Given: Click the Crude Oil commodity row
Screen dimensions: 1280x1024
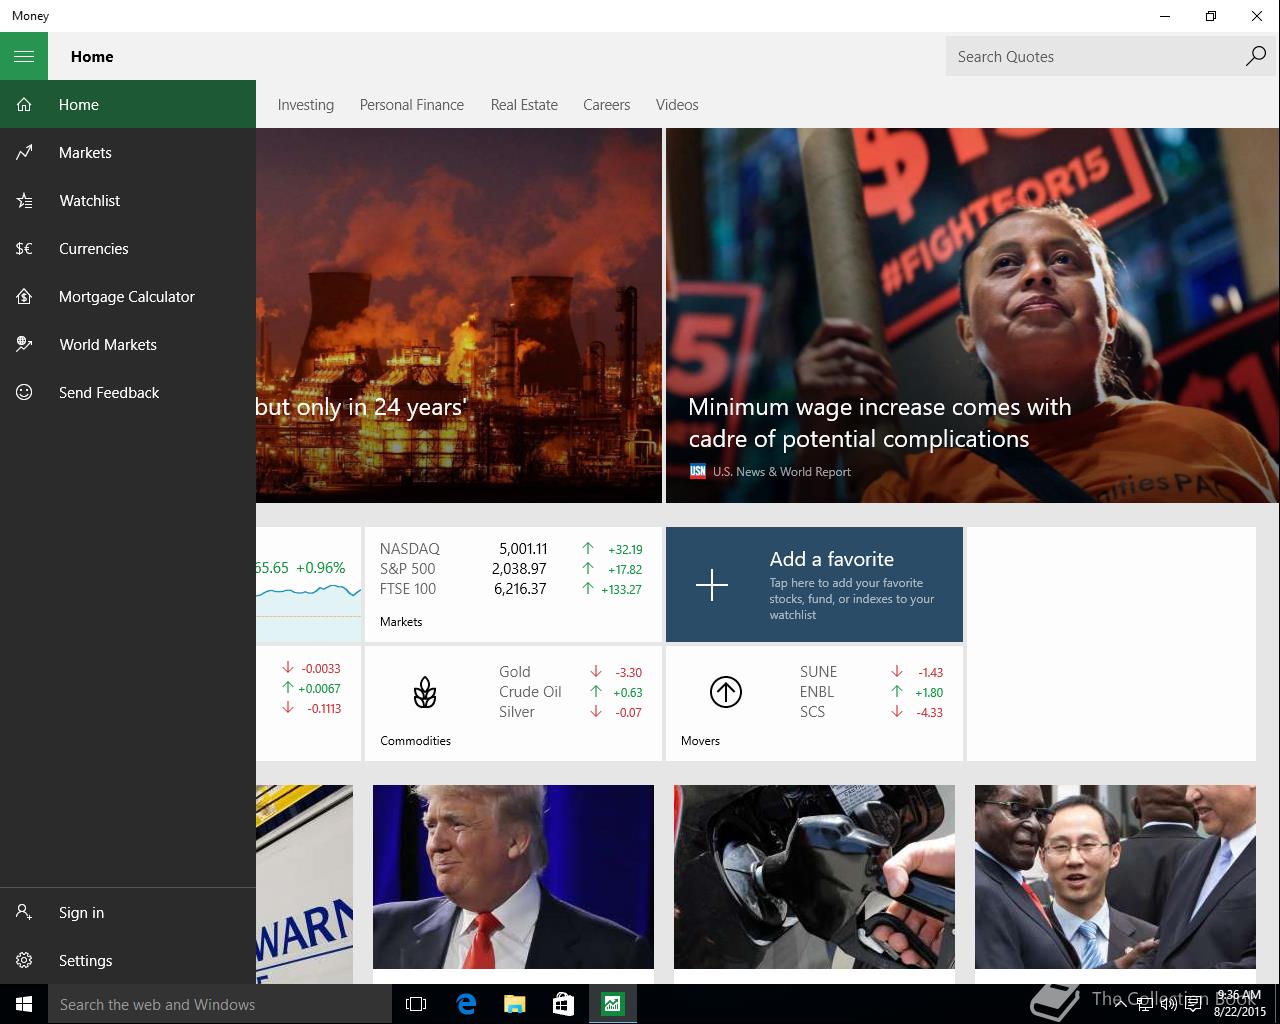Looking at the screenshot, I should click(x=570, y=691).
